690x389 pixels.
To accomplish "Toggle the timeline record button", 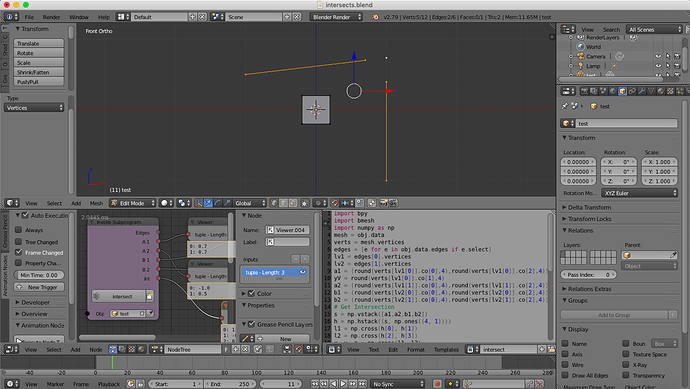I will [437, 384].
